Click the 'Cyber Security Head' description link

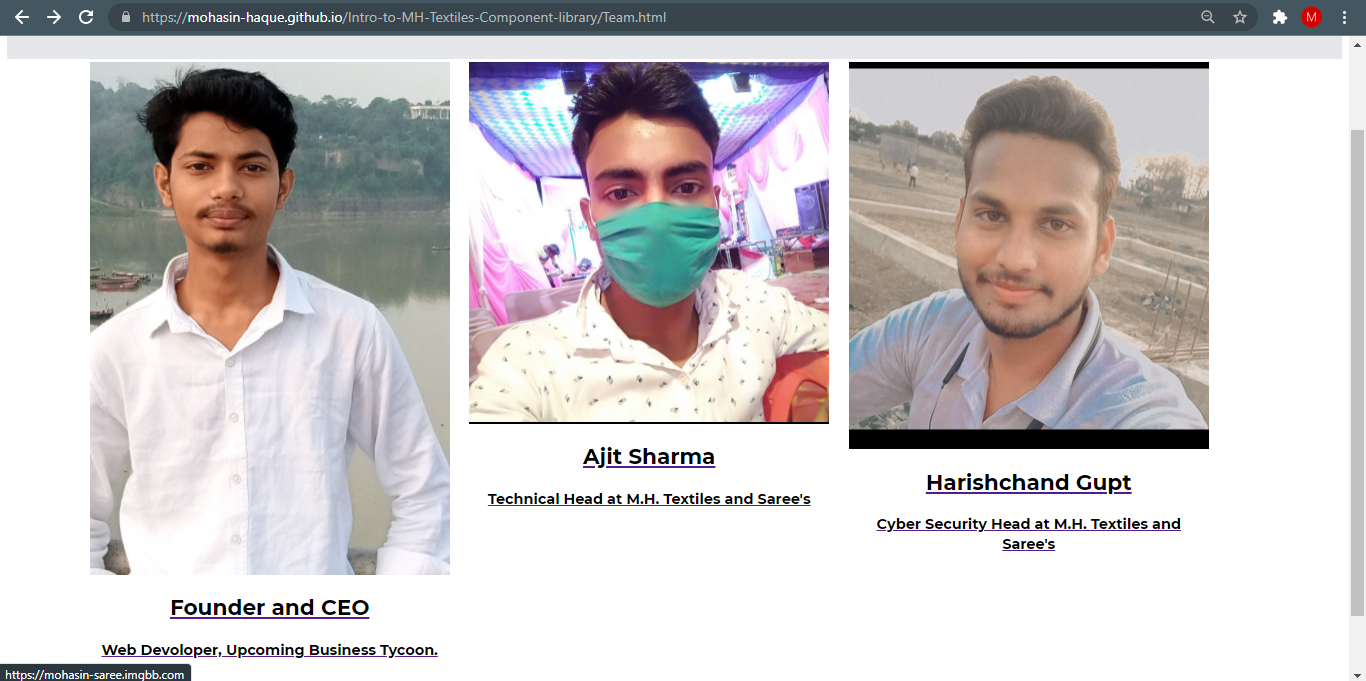point(1029,534)
